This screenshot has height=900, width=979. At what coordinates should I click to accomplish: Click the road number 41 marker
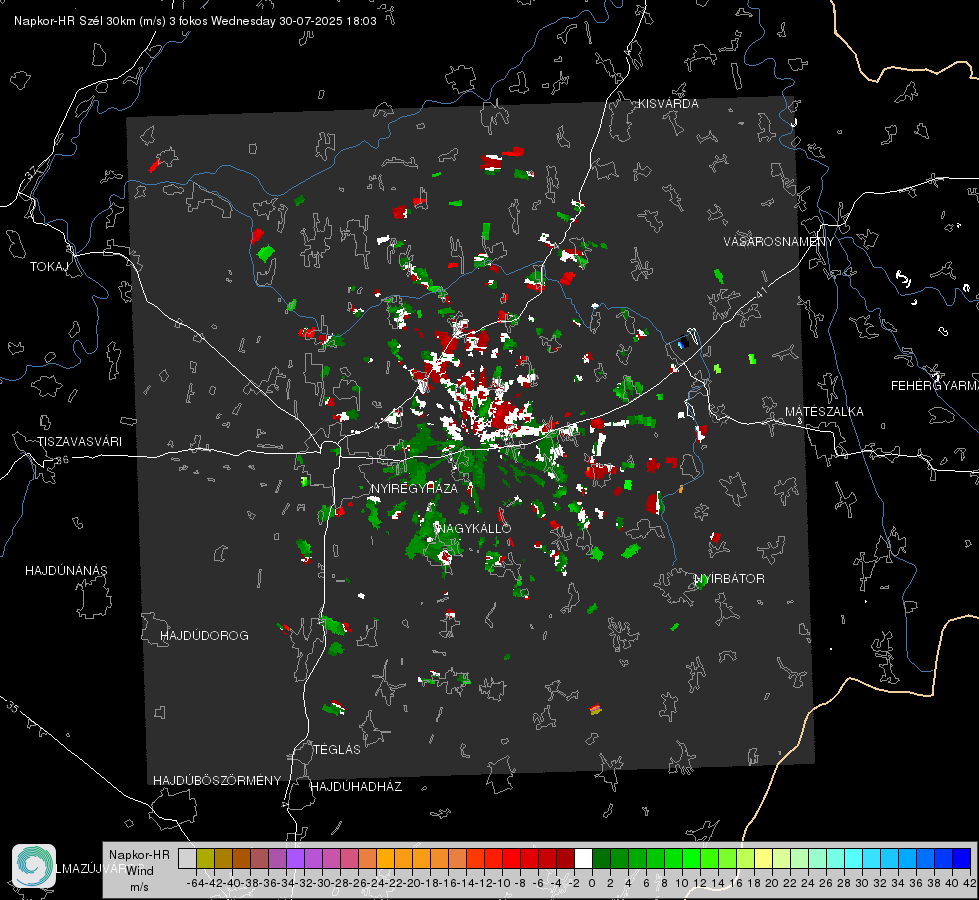click(760, 292)
